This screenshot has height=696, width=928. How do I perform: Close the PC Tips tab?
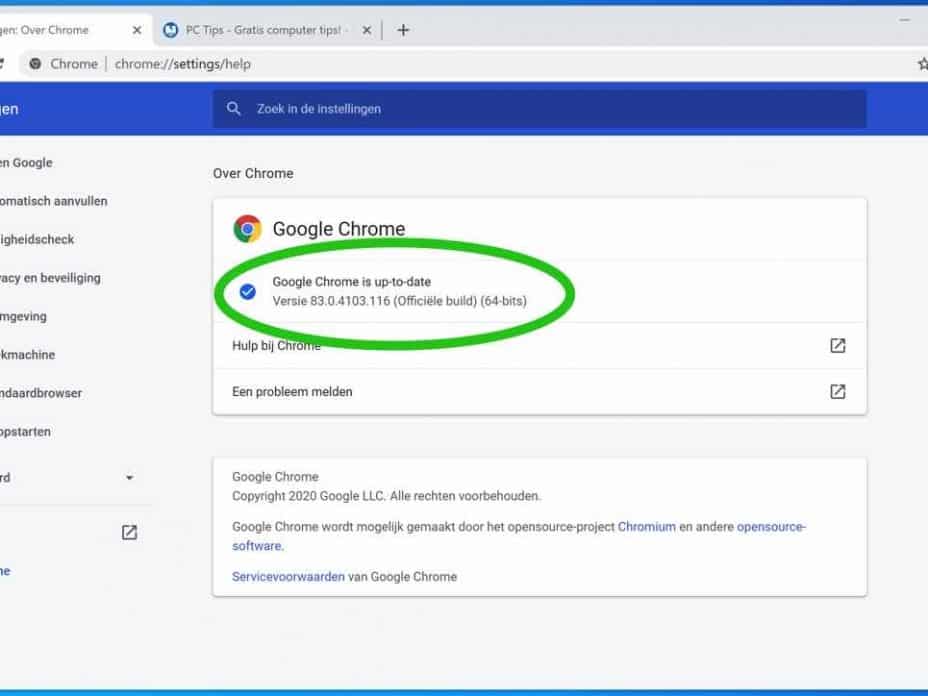(367, 30)
